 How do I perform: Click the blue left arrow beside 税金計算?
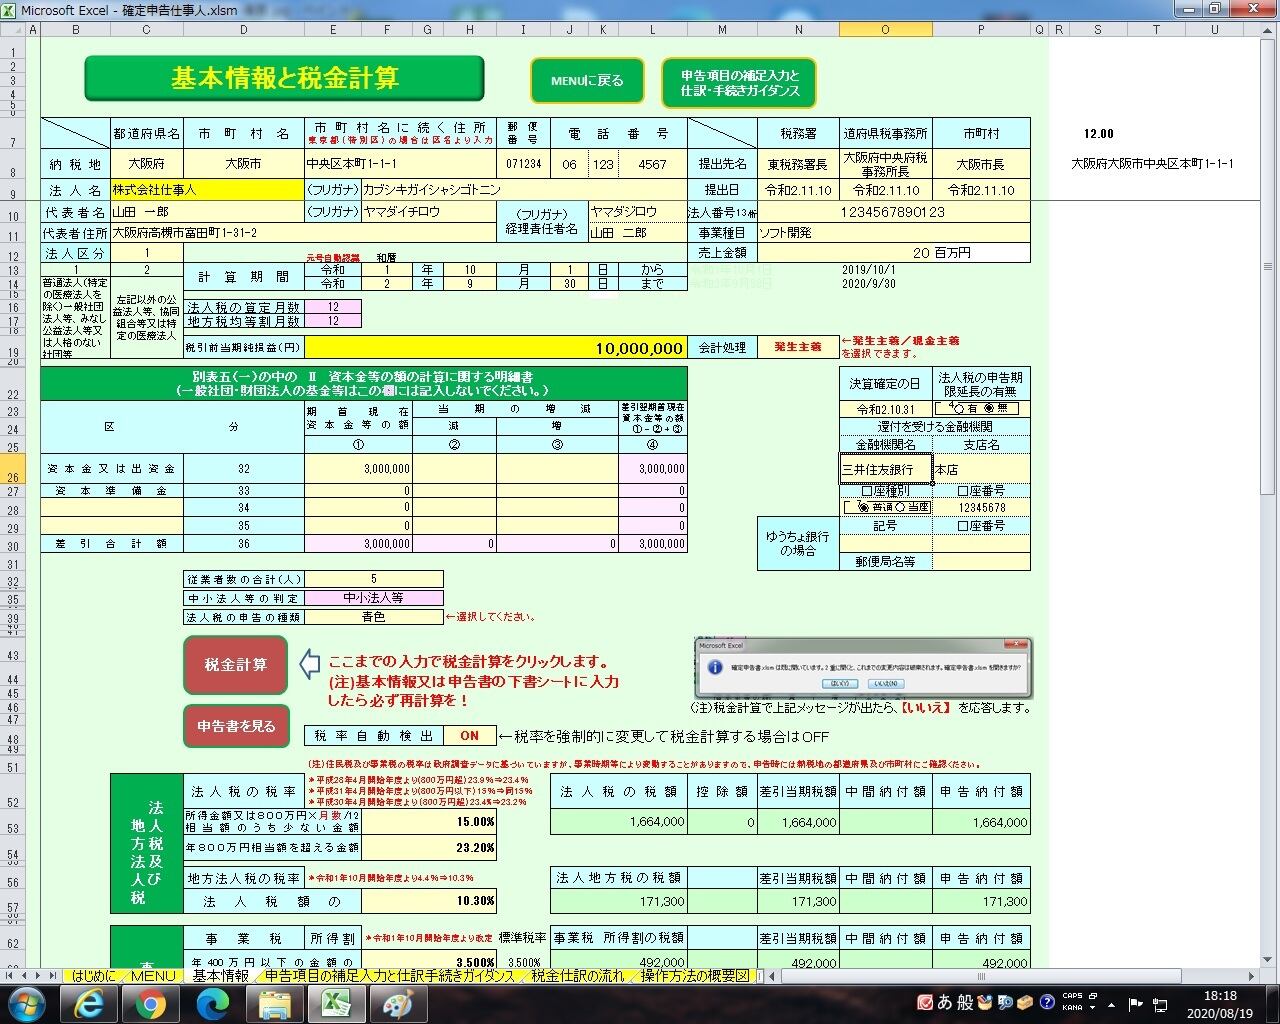pos(309,664)
